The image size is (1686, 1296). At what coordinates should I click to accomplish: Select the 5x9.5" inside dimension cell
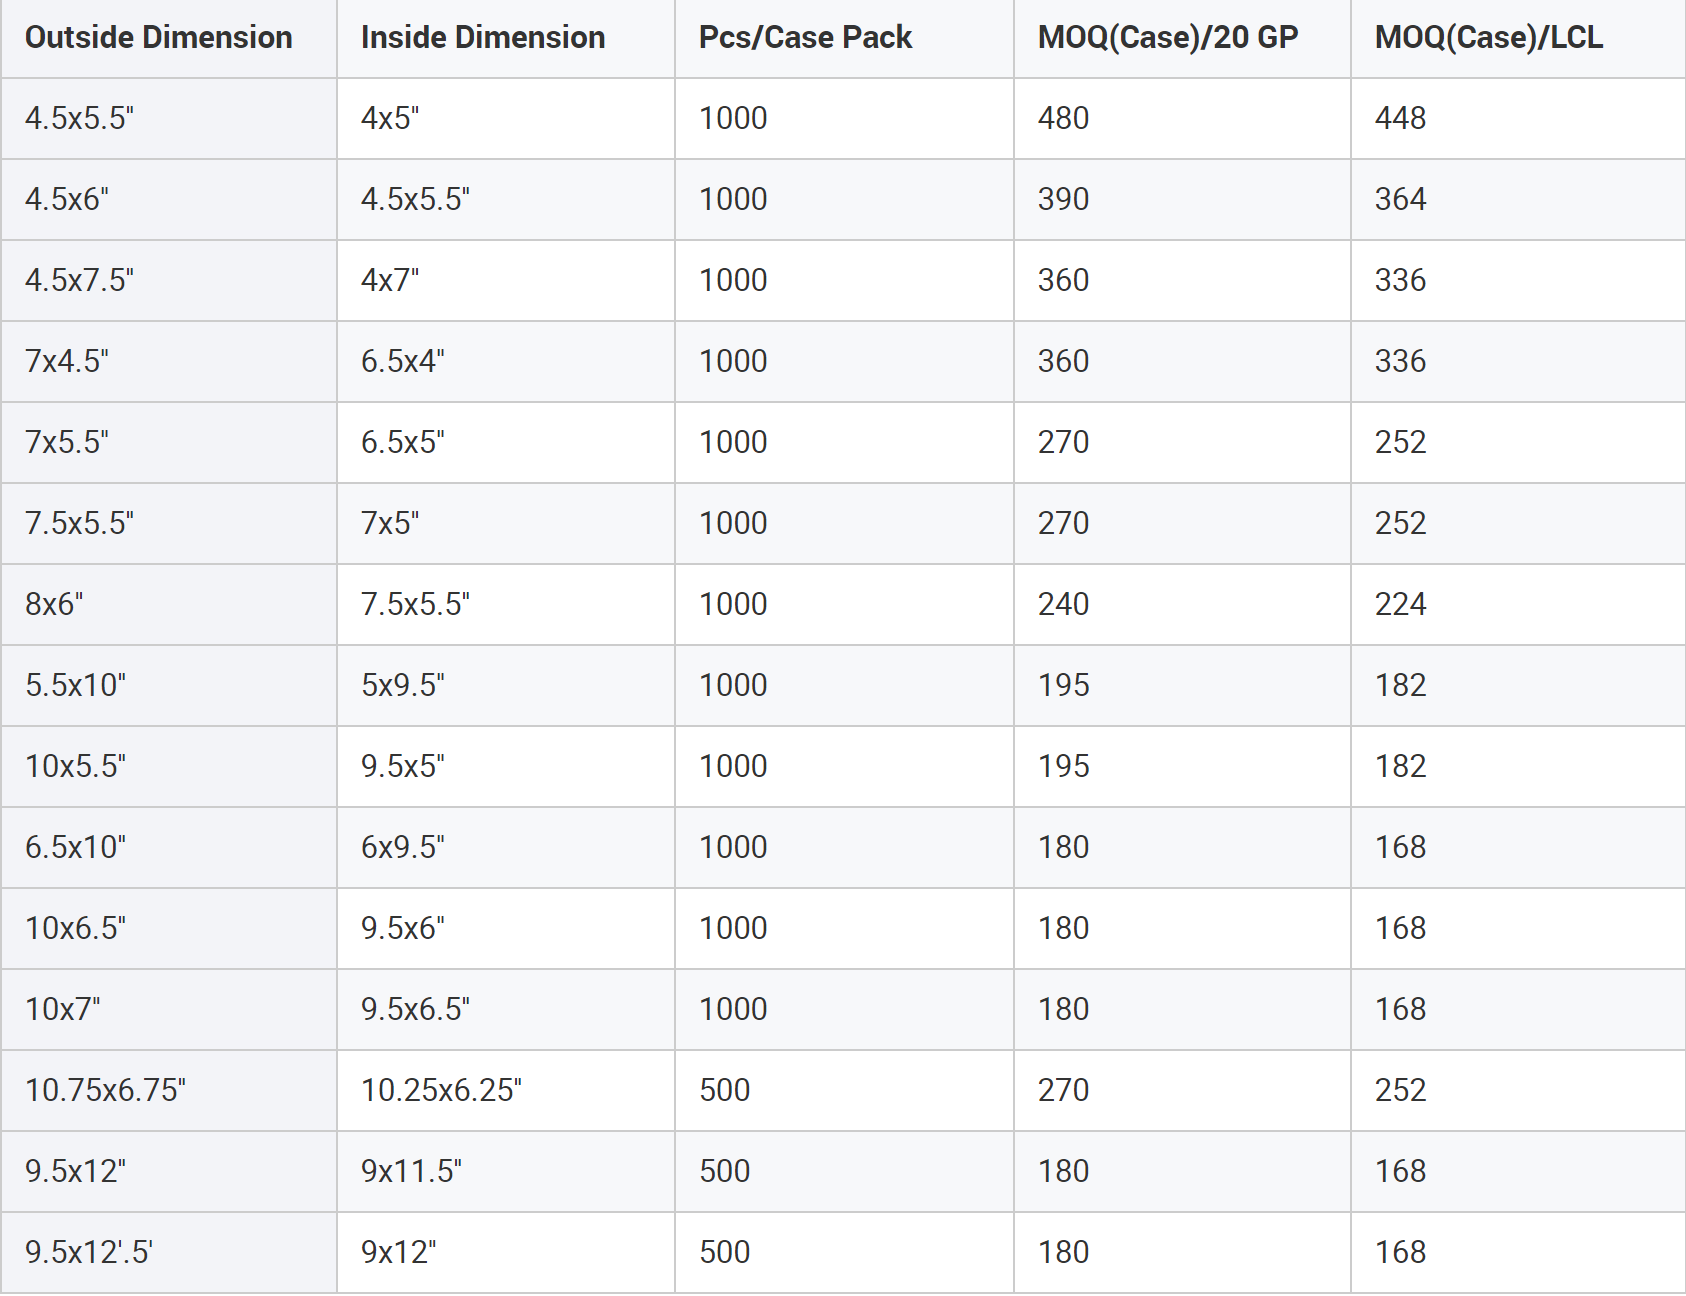pos(506,685)
